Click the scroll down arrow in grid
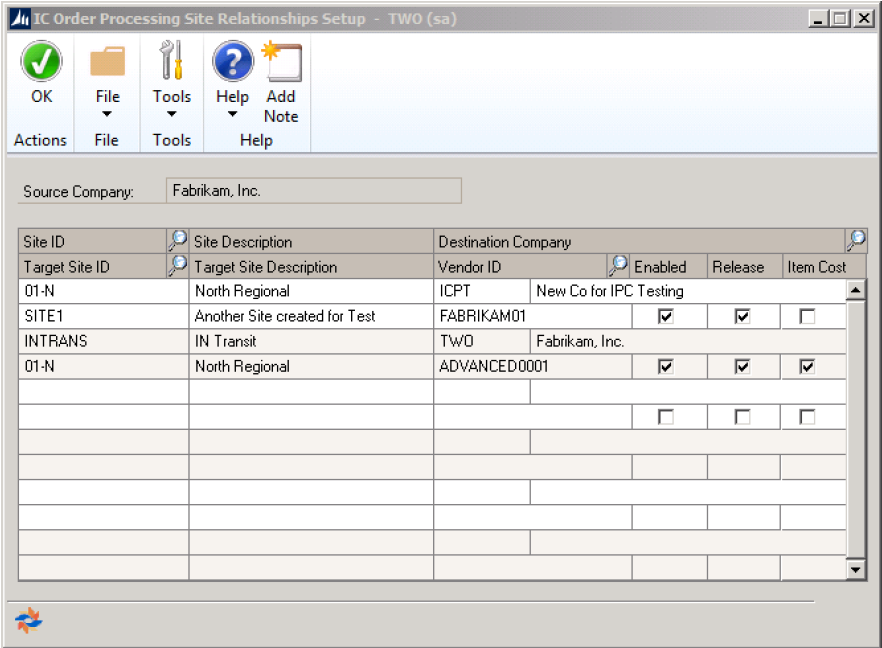The height and width of the screenshot is (648, 882). tap(856, 569)
